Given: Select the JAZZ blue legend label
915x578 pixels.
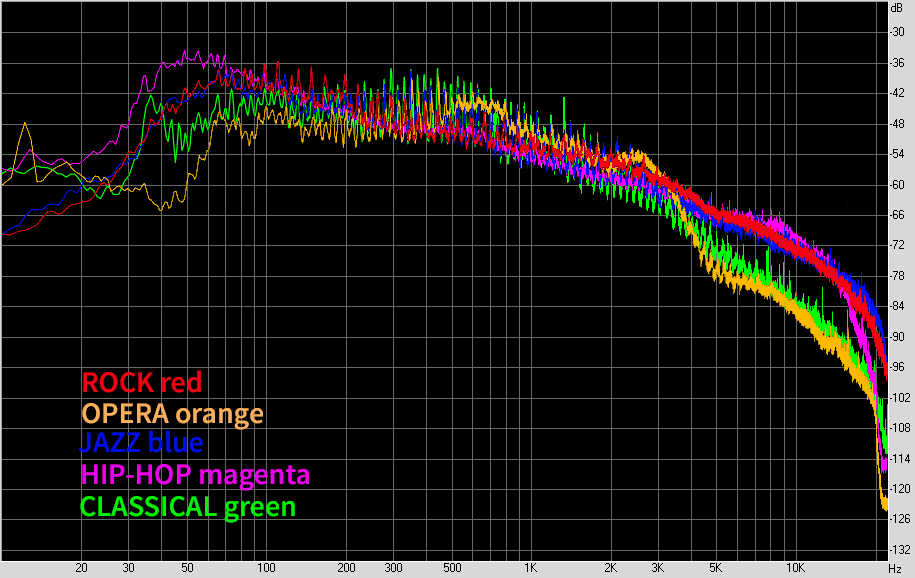Looking at the screenshot, I should [x=141, y=443].
